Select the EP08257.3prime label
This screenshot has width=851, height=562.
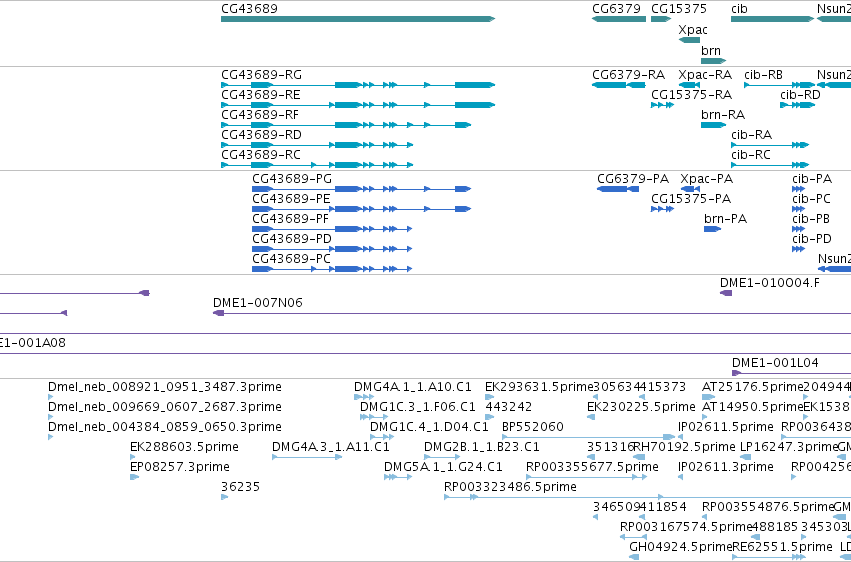tap(180, 468)
